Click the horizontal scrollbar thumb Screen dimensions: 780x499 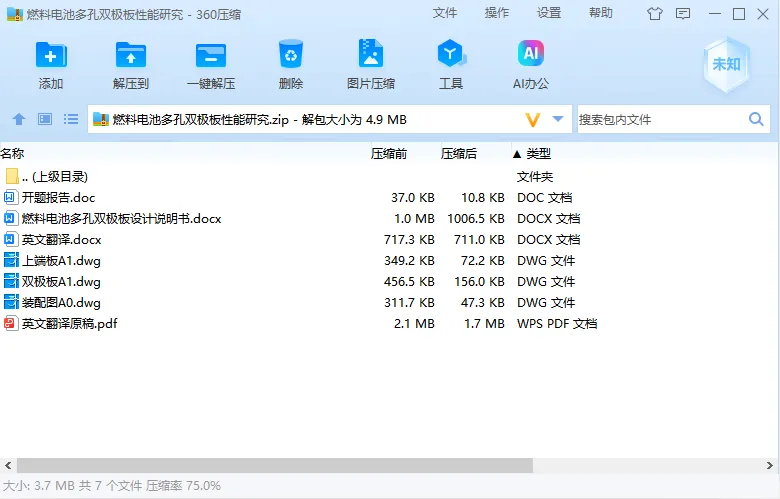(275, 466)
